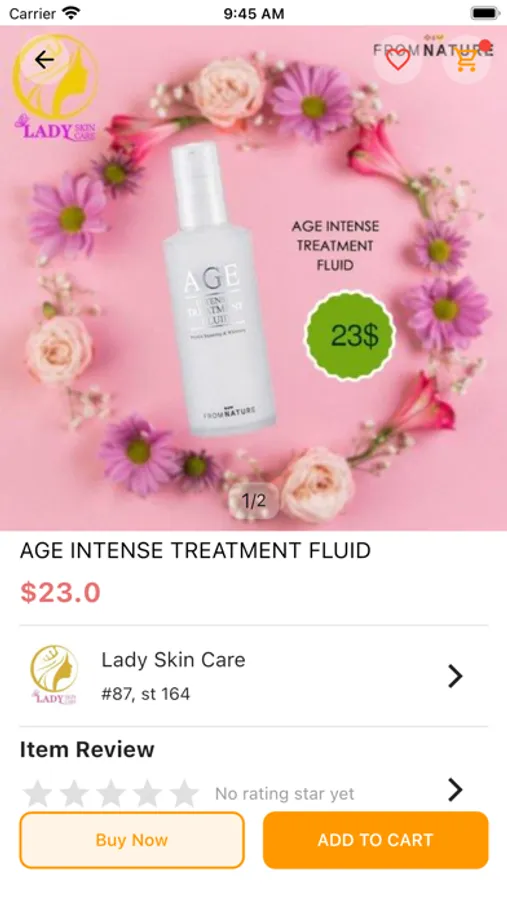The height and width of the screenshot is (900, 507).
Task: Tap the AGE INTENSE TREATMENT FLUID title
Action: point(195,550)
